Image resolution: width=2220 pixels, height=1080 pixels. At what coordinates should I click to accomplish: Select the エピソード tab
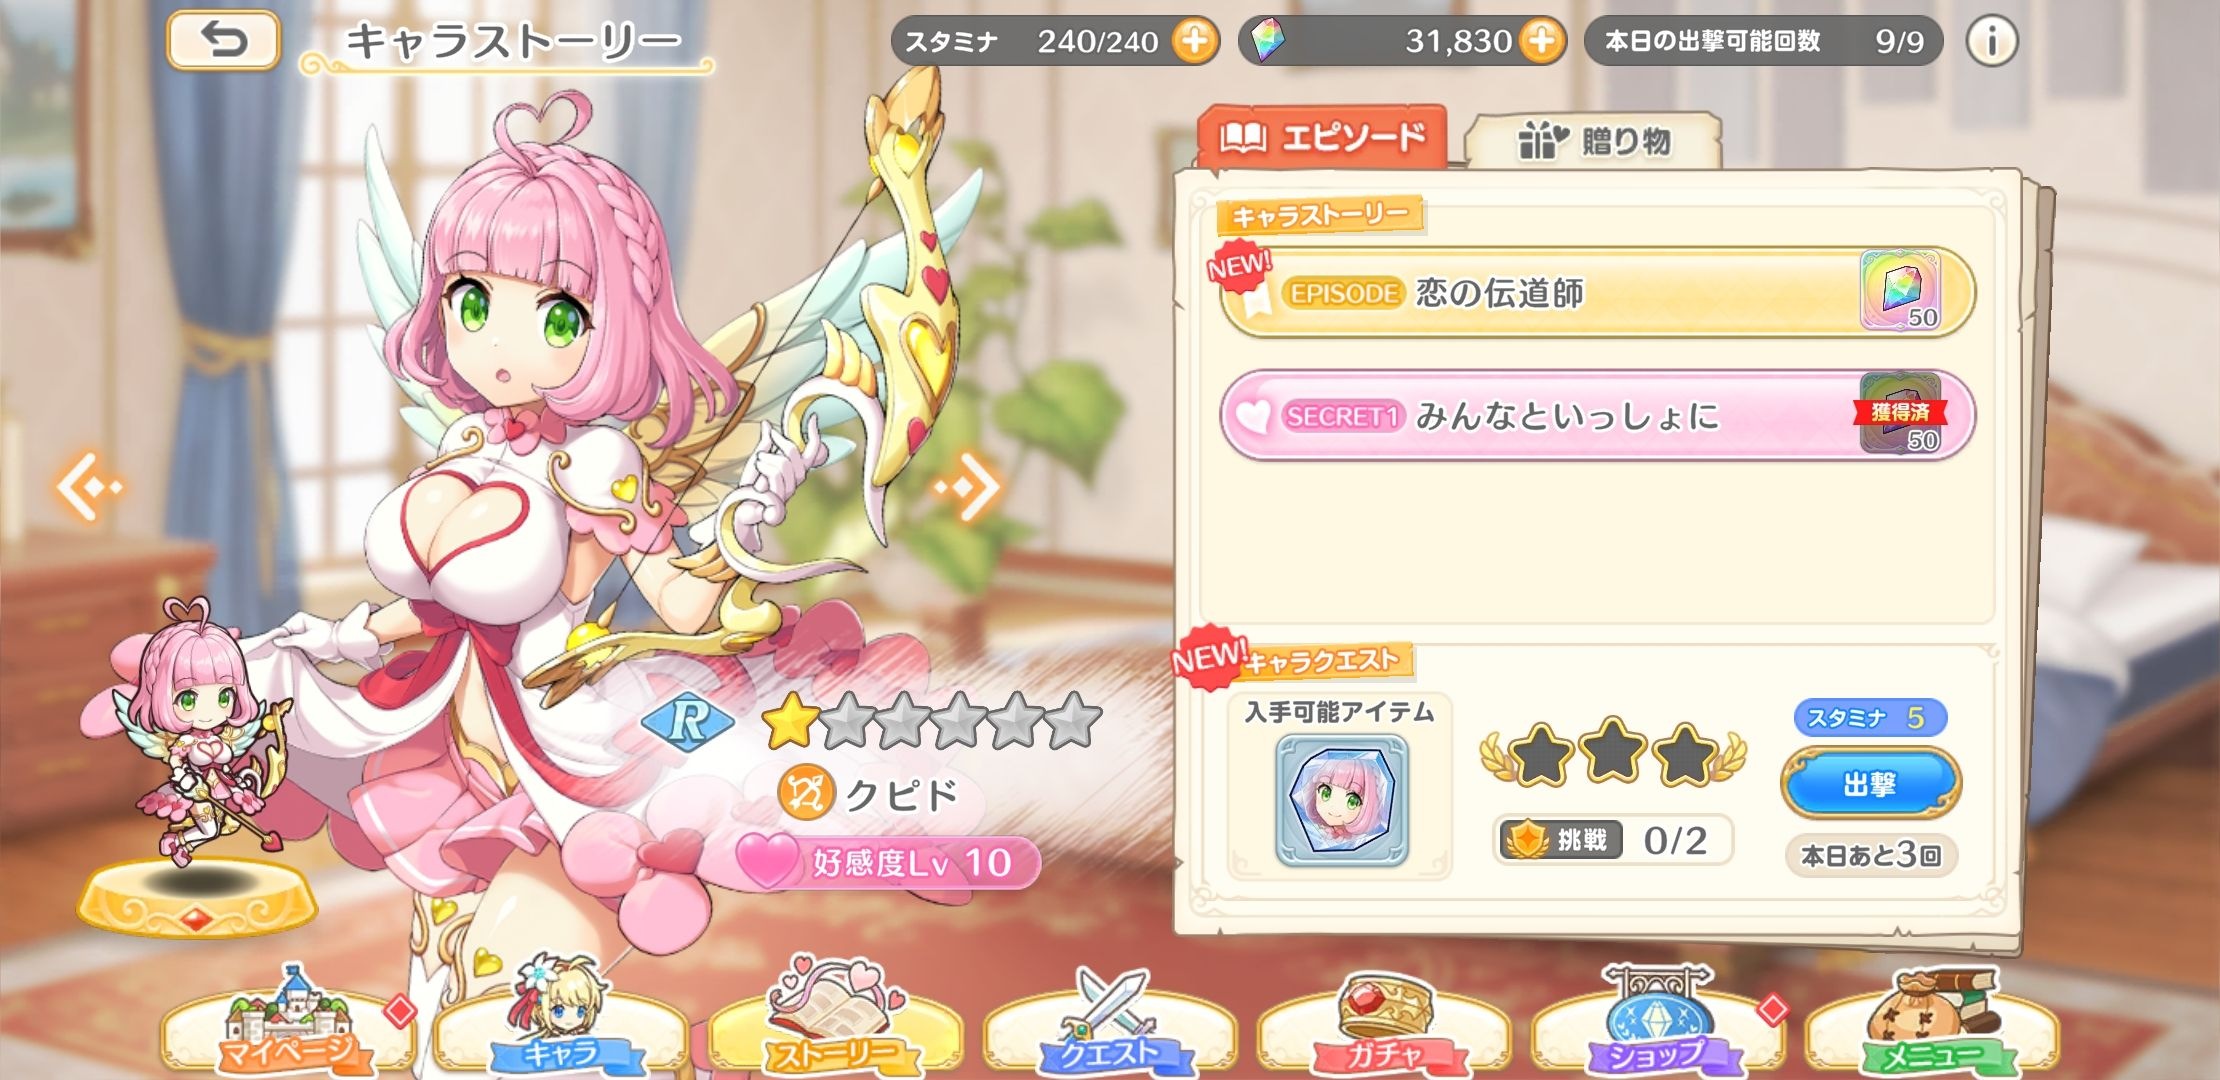1322,137
